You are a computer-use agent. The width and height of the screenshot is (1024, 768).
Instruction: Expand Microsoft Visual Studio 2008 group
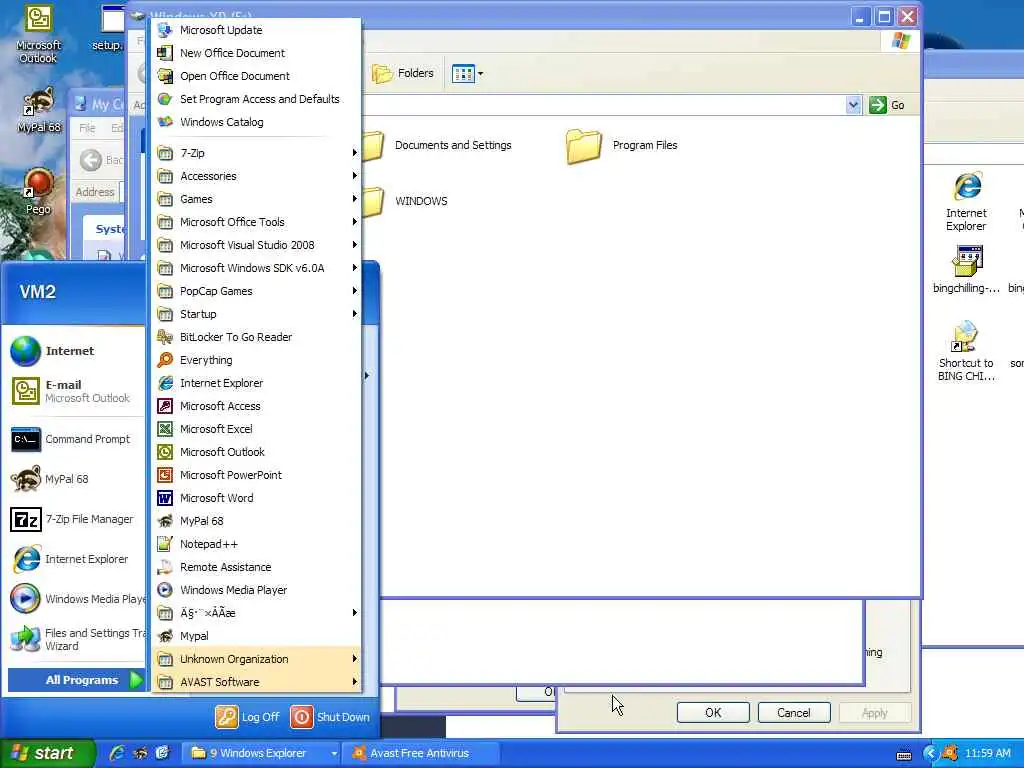pyautogui.click(x=256, y=245)
